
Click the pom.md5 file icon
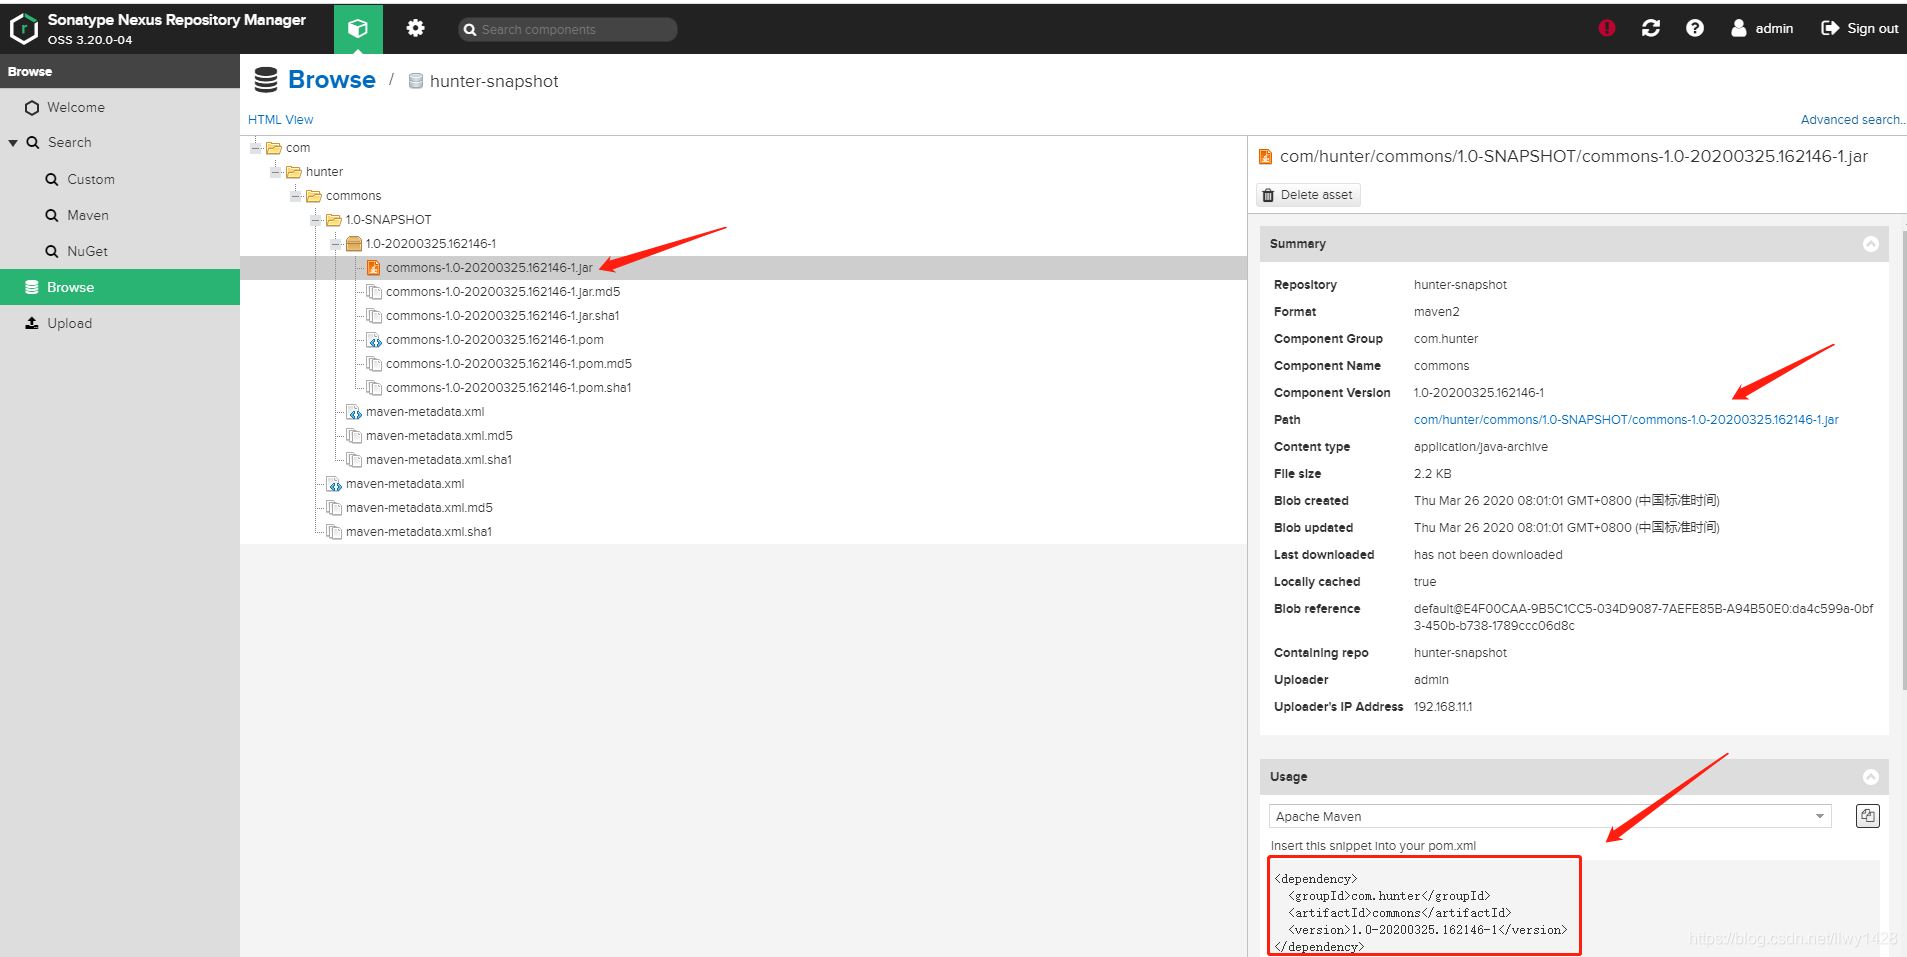click(x=374, y=363)
